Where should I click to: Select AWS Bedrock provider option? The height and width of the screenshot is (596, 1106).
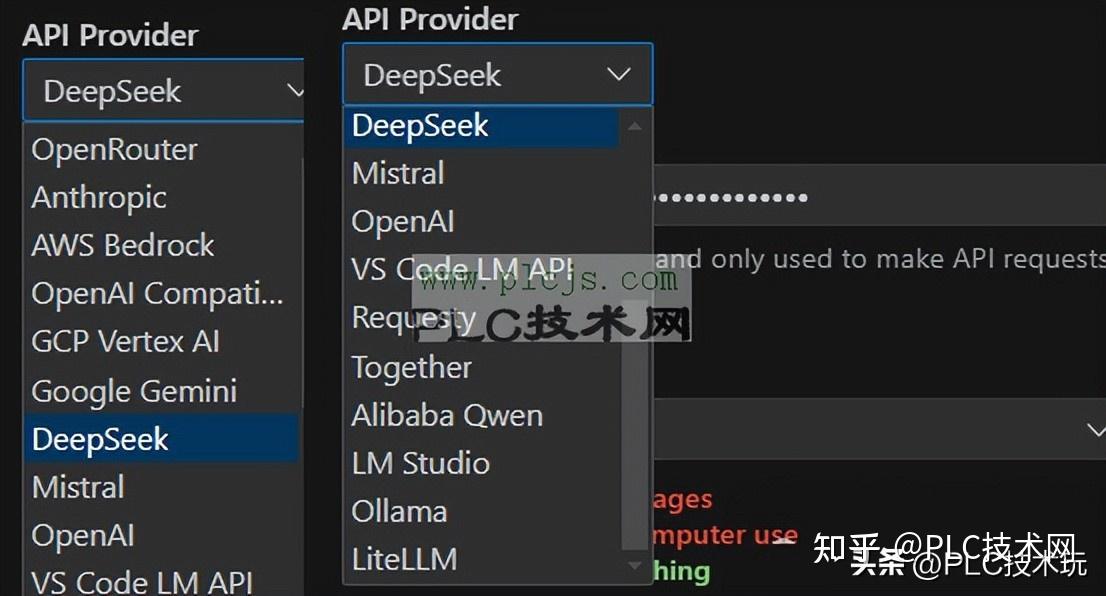pos(162,245)
